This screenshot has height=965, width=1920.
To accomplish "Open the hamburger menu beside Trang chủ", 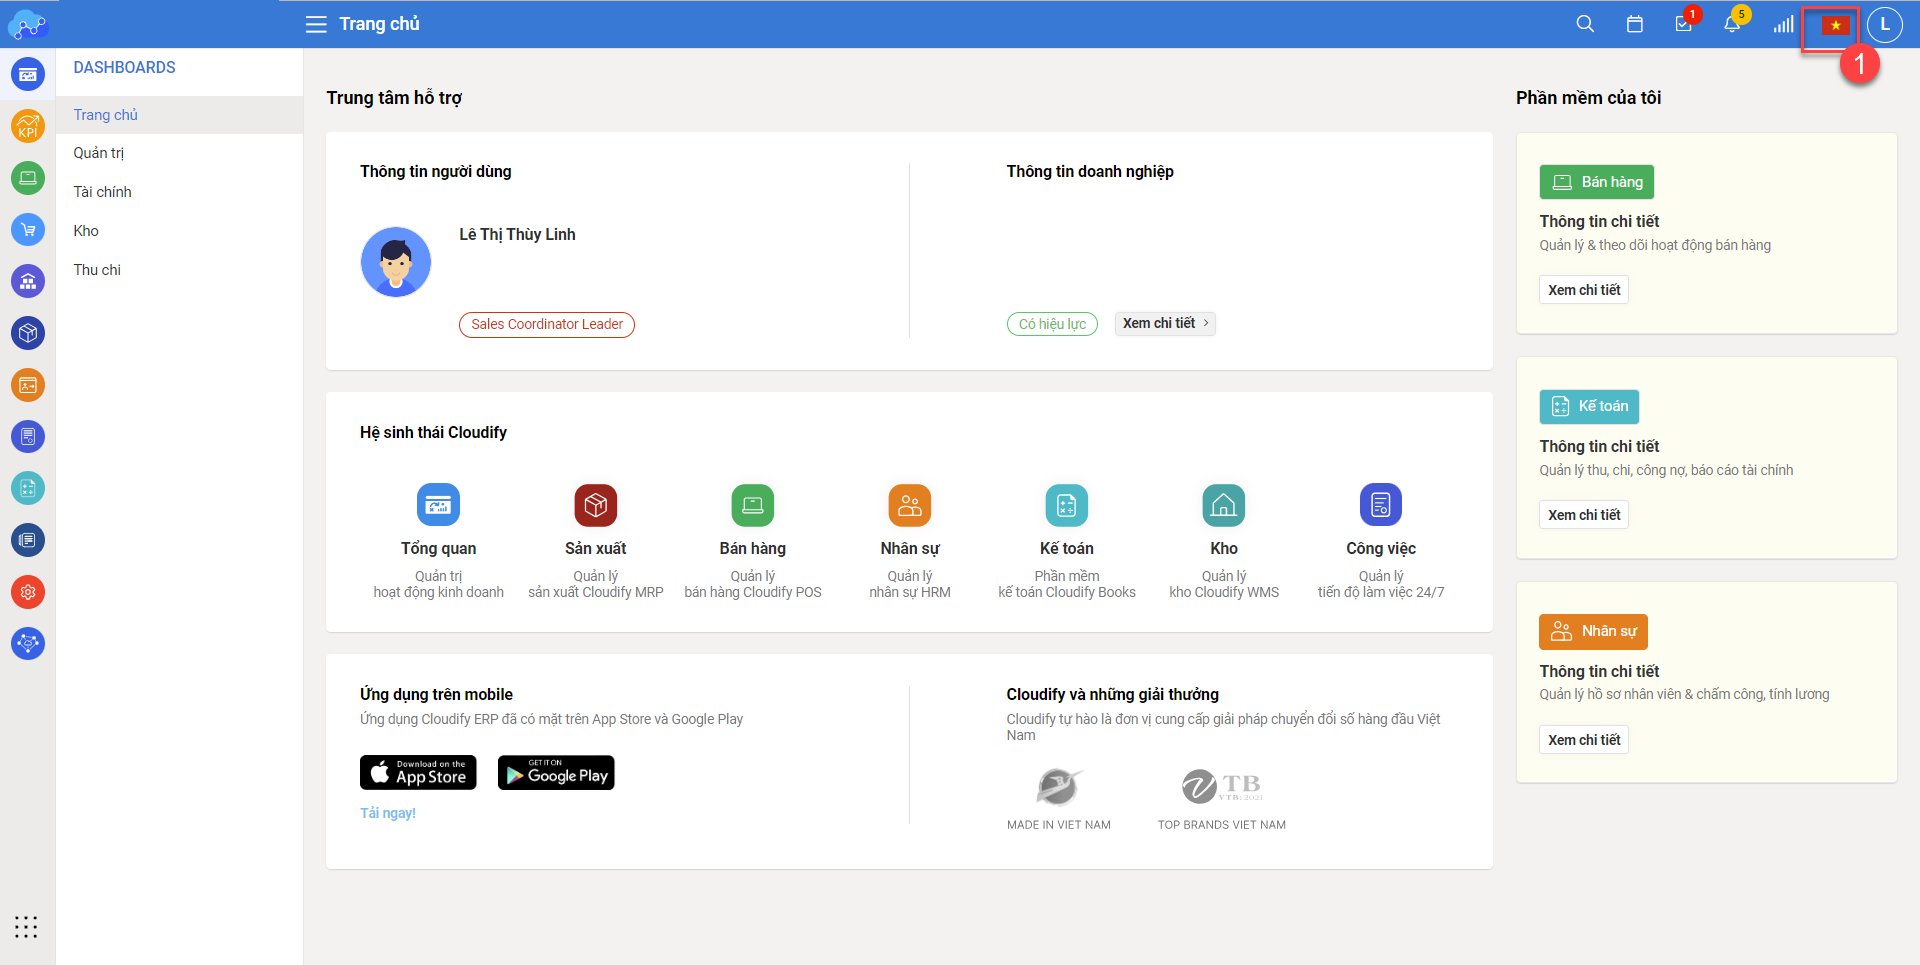I will (x=316, y=24).
